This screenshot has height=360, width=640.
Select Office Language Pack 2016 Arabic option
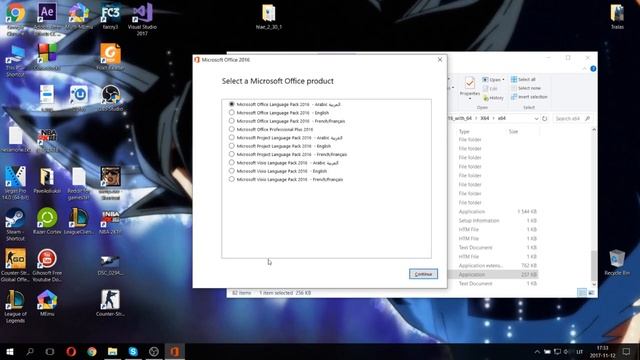pos(284,104)
